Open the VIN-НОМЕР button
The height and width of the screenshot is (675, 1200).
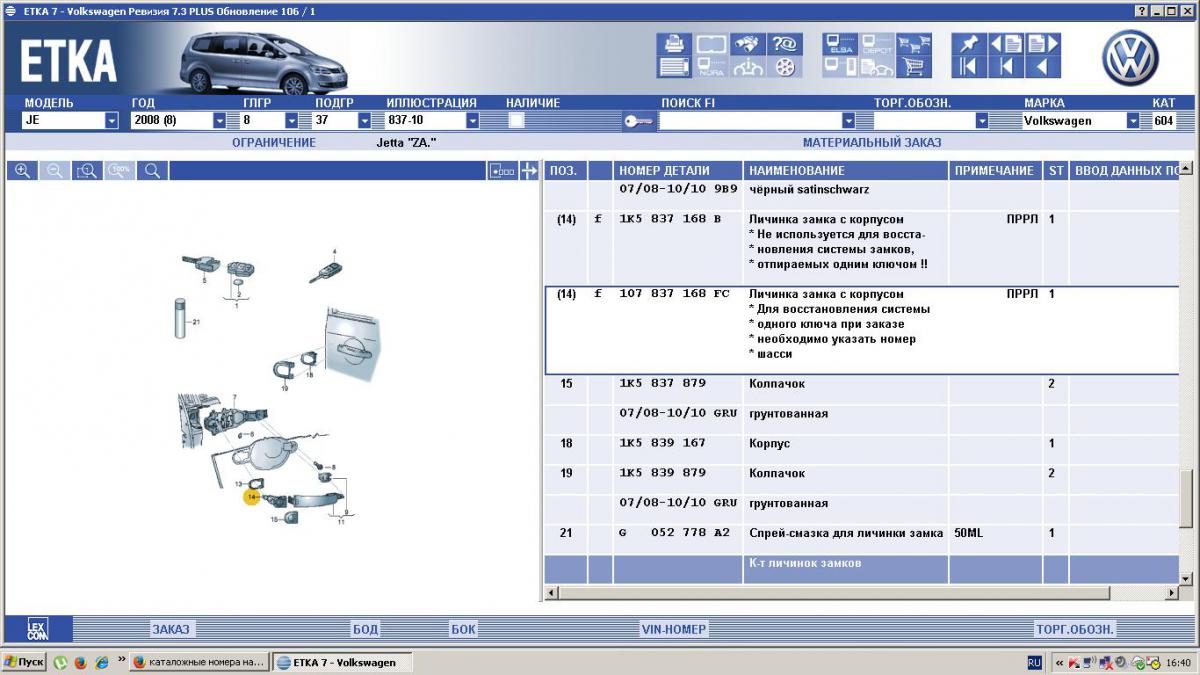(674, 629)
